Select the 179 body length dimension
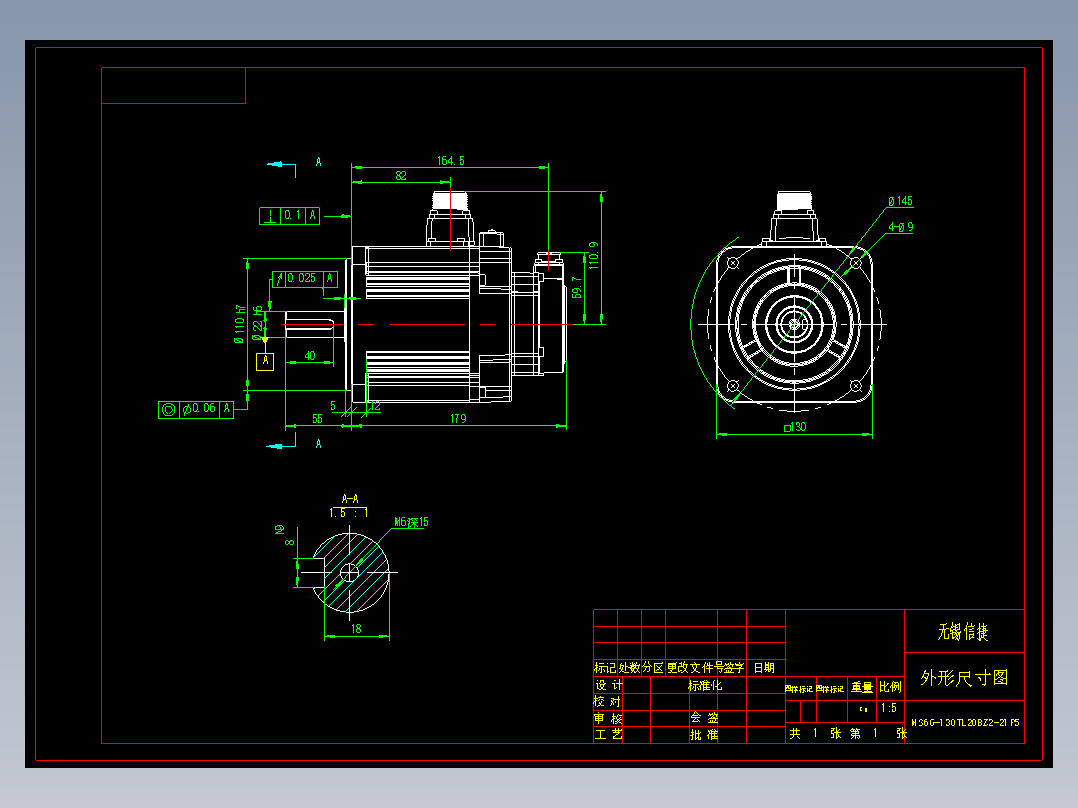Viewport: 1078px width, 808px height. point(459,419)
